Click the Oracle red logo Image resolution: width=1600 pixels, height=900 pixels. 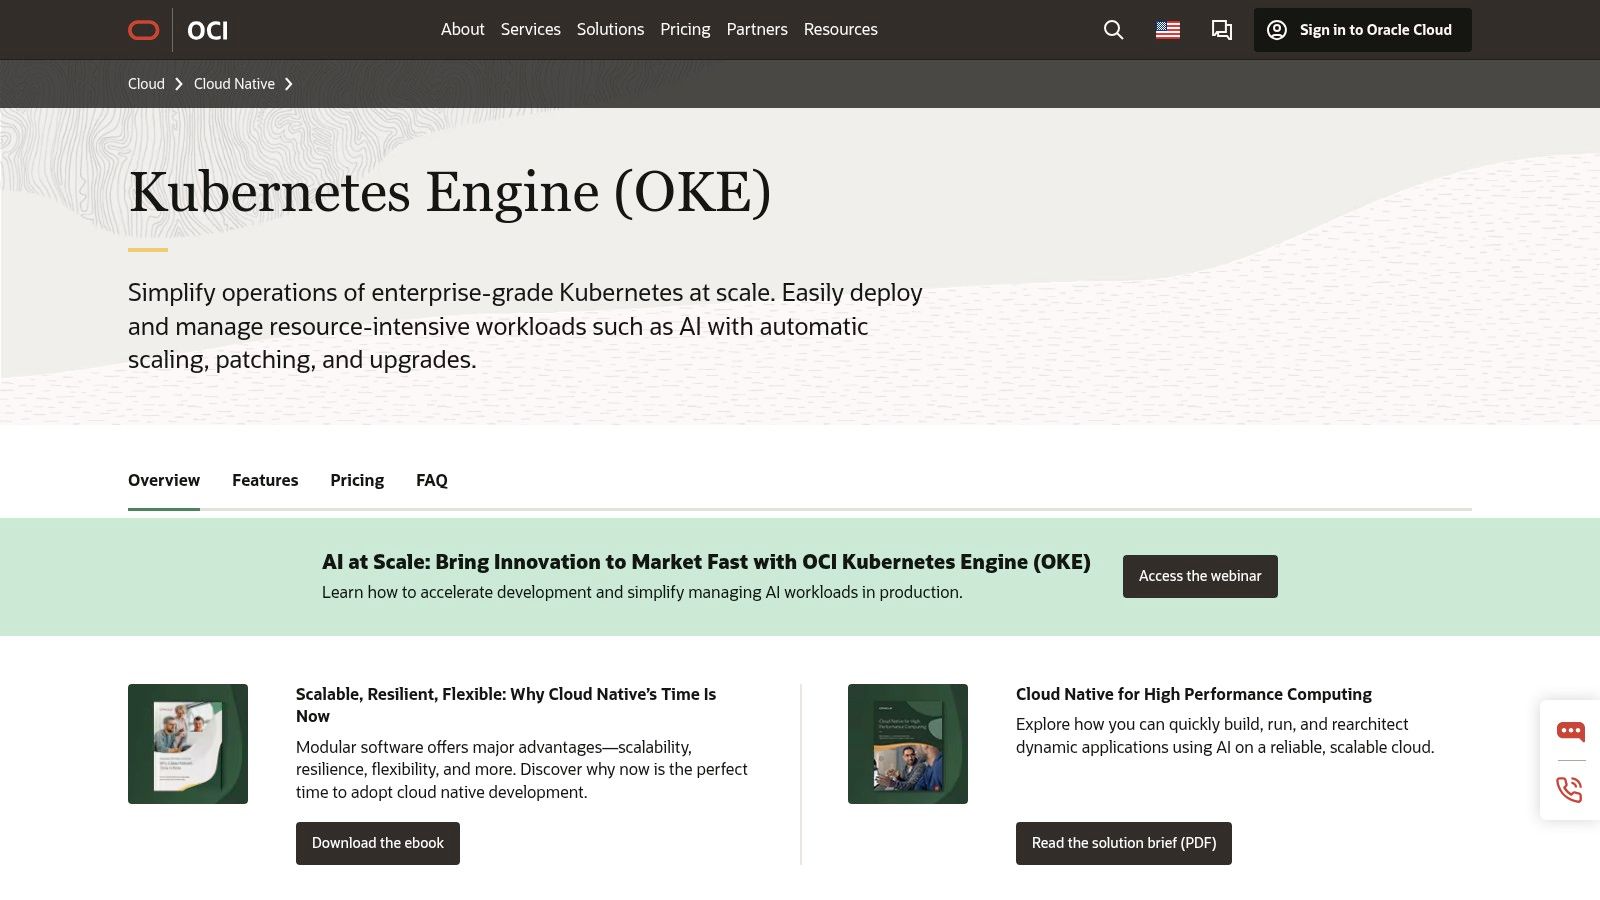(143, 29)
